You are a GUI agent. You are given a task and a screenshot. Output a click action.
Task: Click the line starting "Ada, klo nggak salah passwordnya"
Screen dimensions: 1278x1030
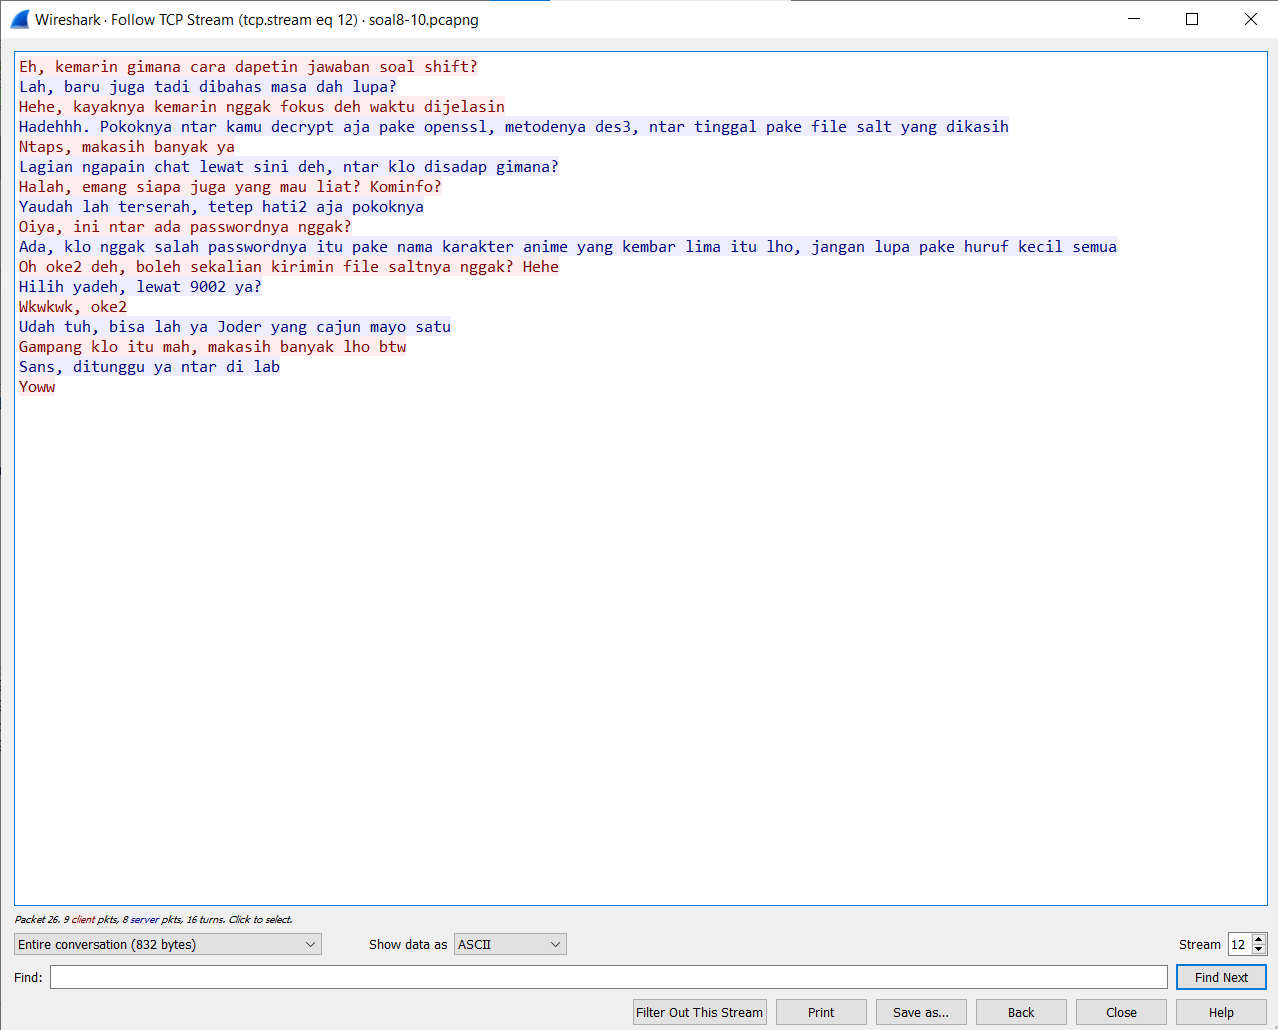coord(568,247)
